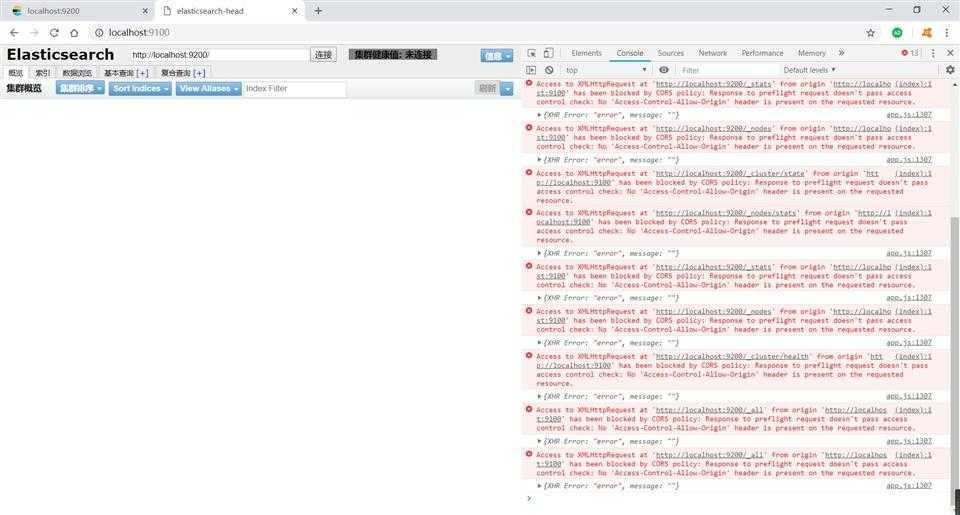960x515 pixels.
Task: Open Console settings gear icon
Action: pos(950,70)
